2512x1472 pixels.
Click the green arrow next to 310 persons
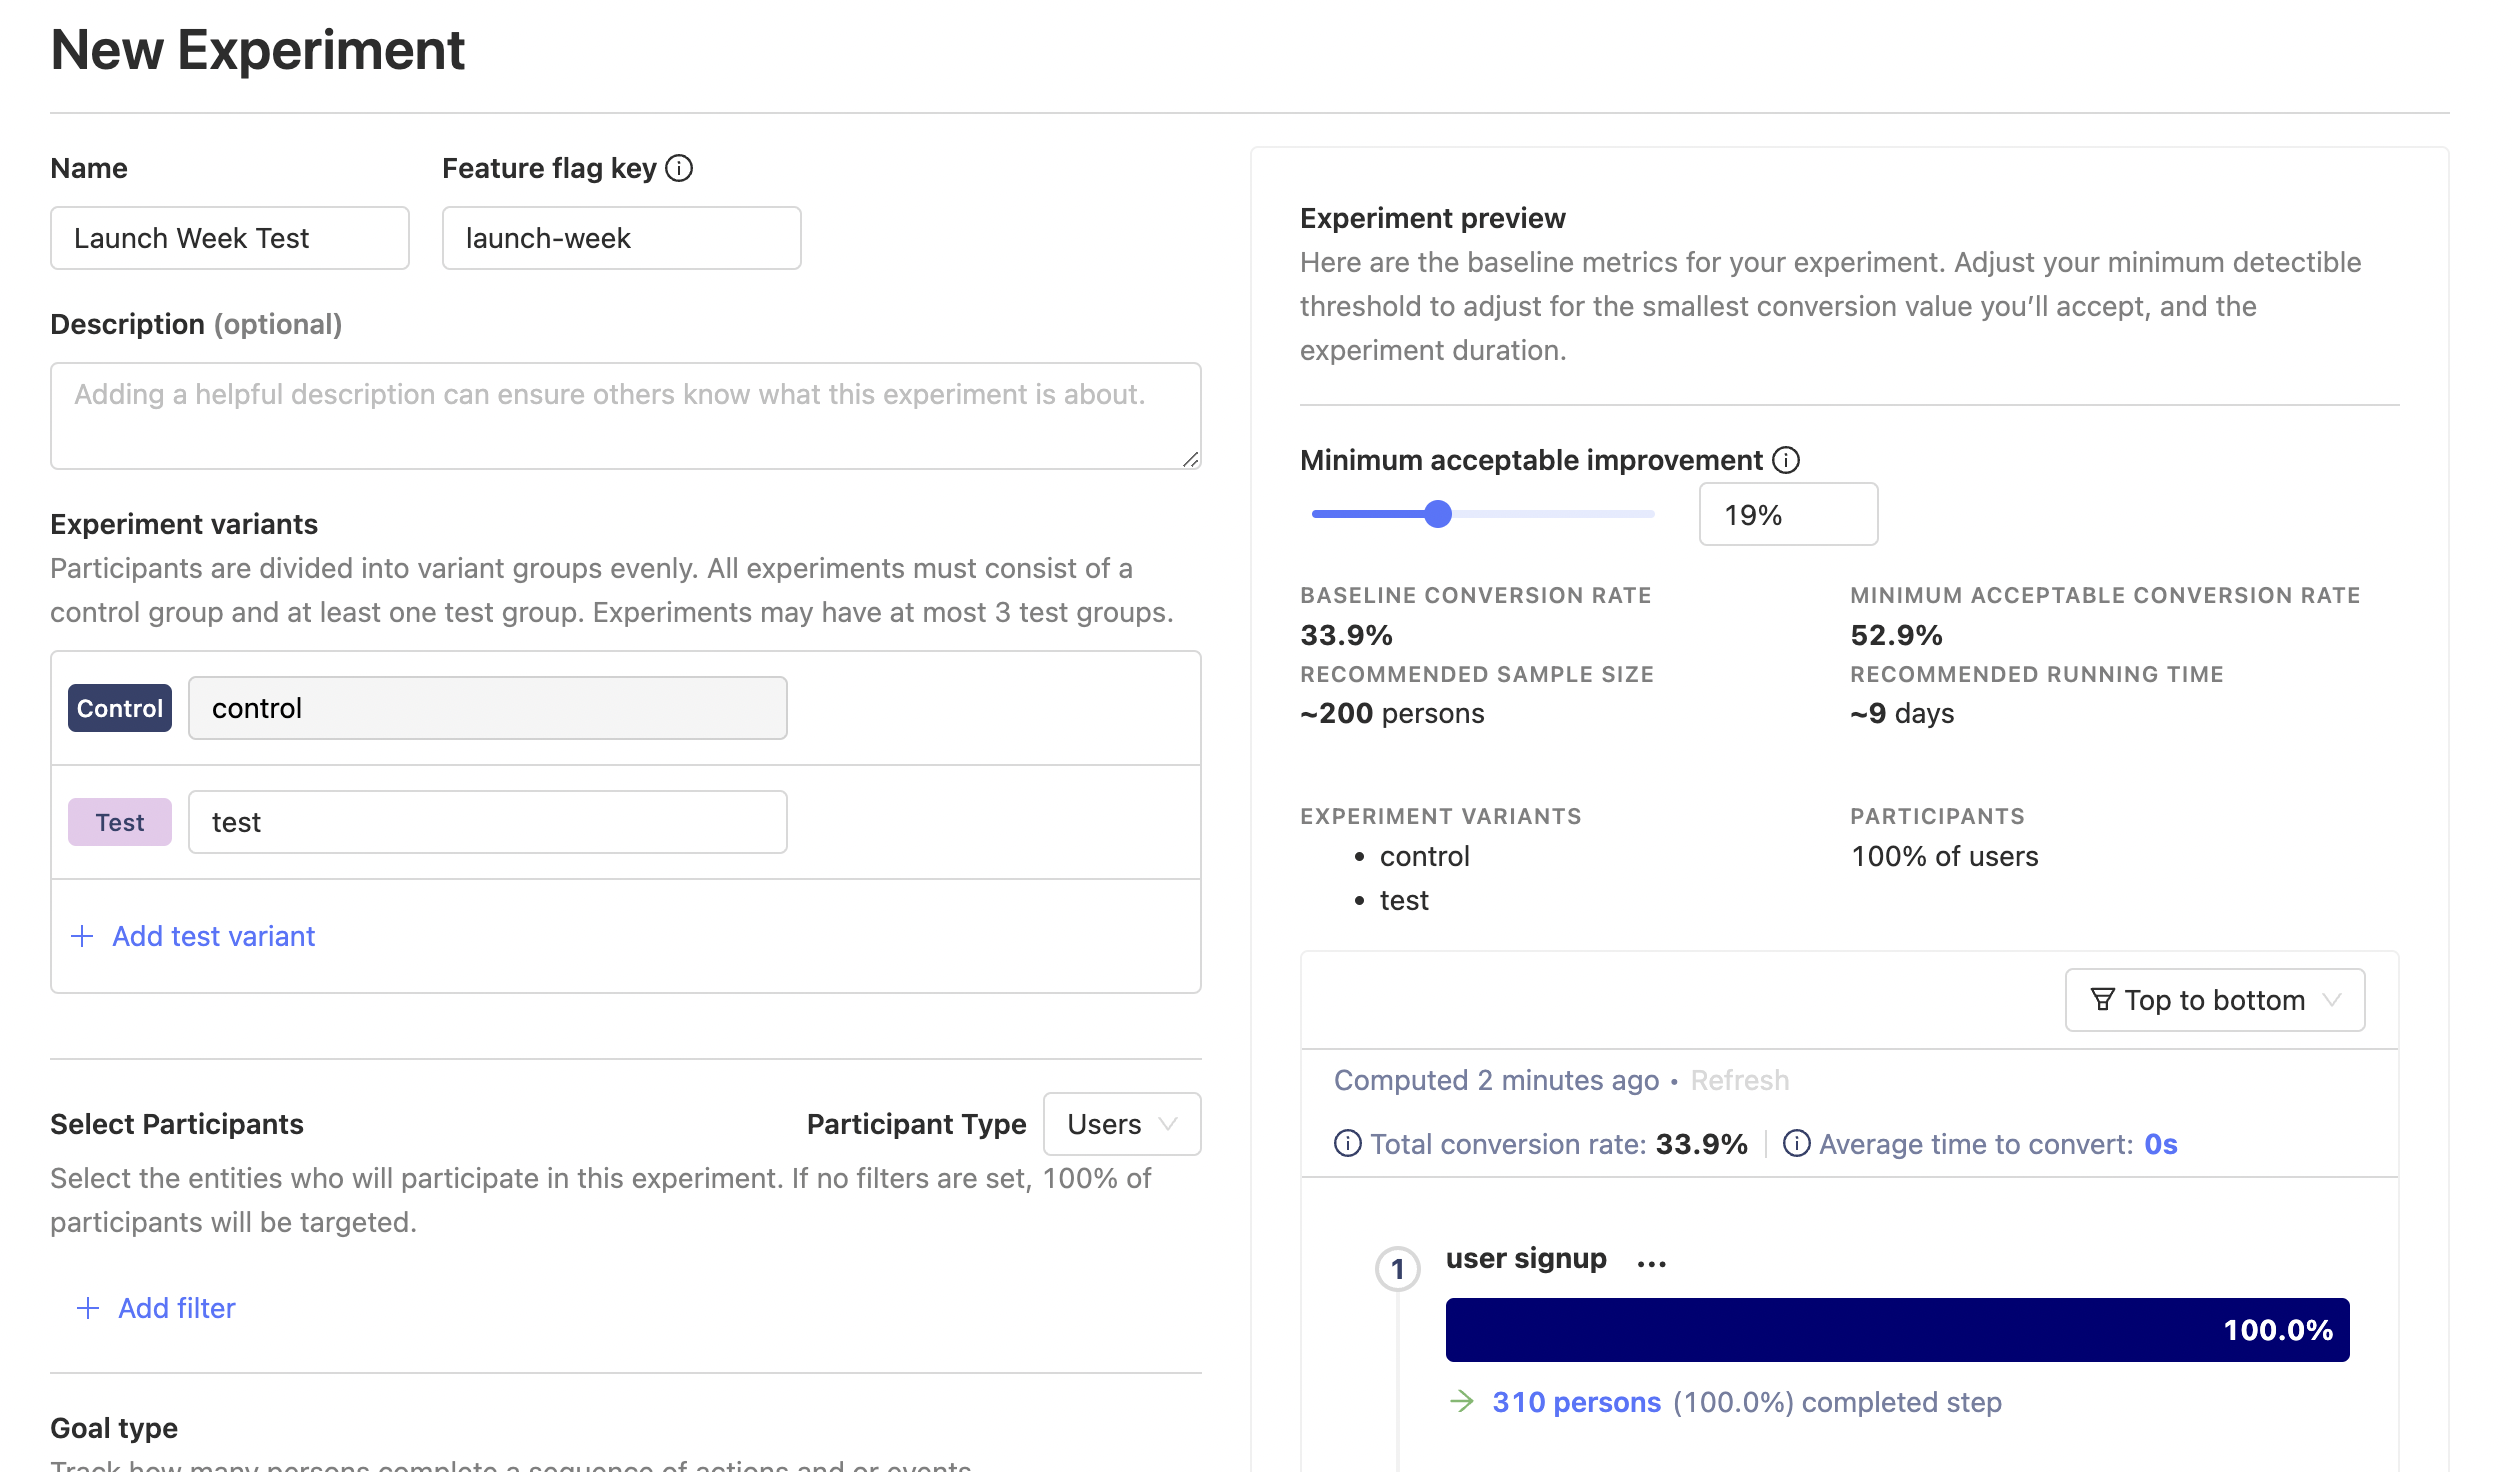coord(1462,1401)
